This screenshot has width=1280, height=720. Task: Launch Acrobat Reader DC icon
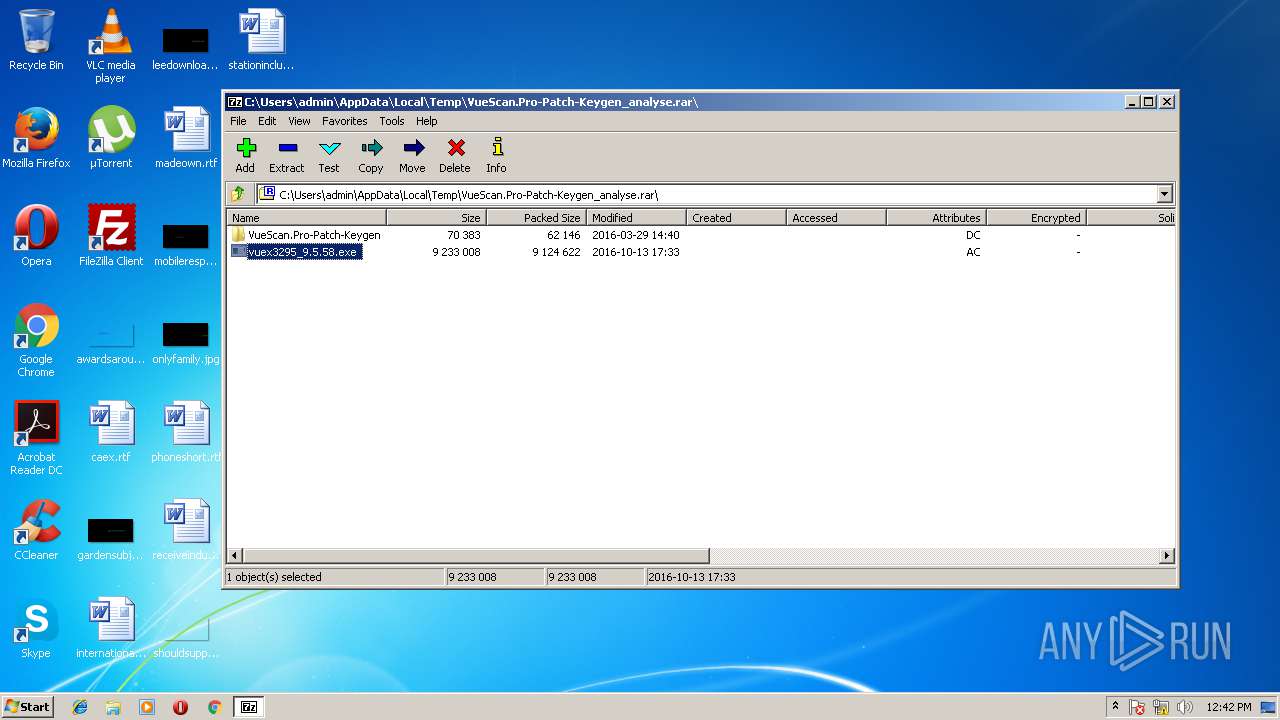pyautogui.click(x=36, y=438)
